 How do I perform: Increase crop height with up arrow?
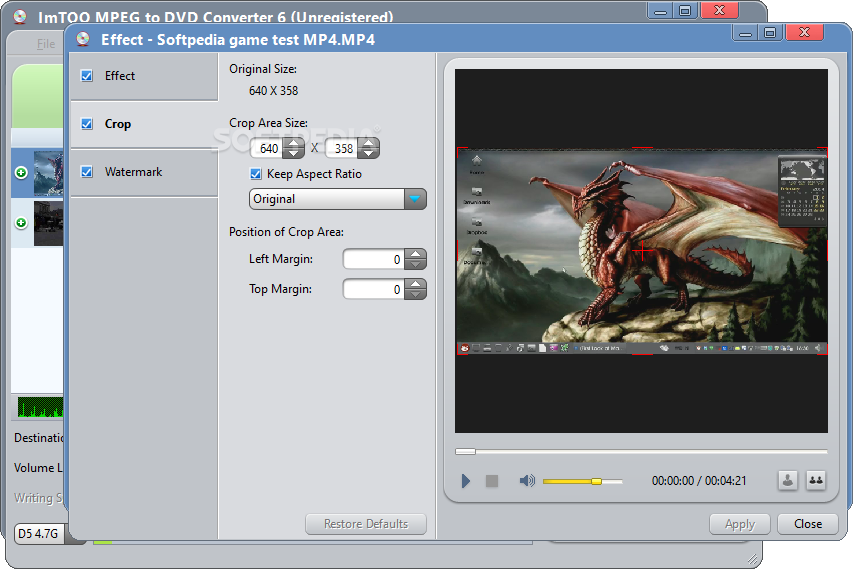coord(369,144)
